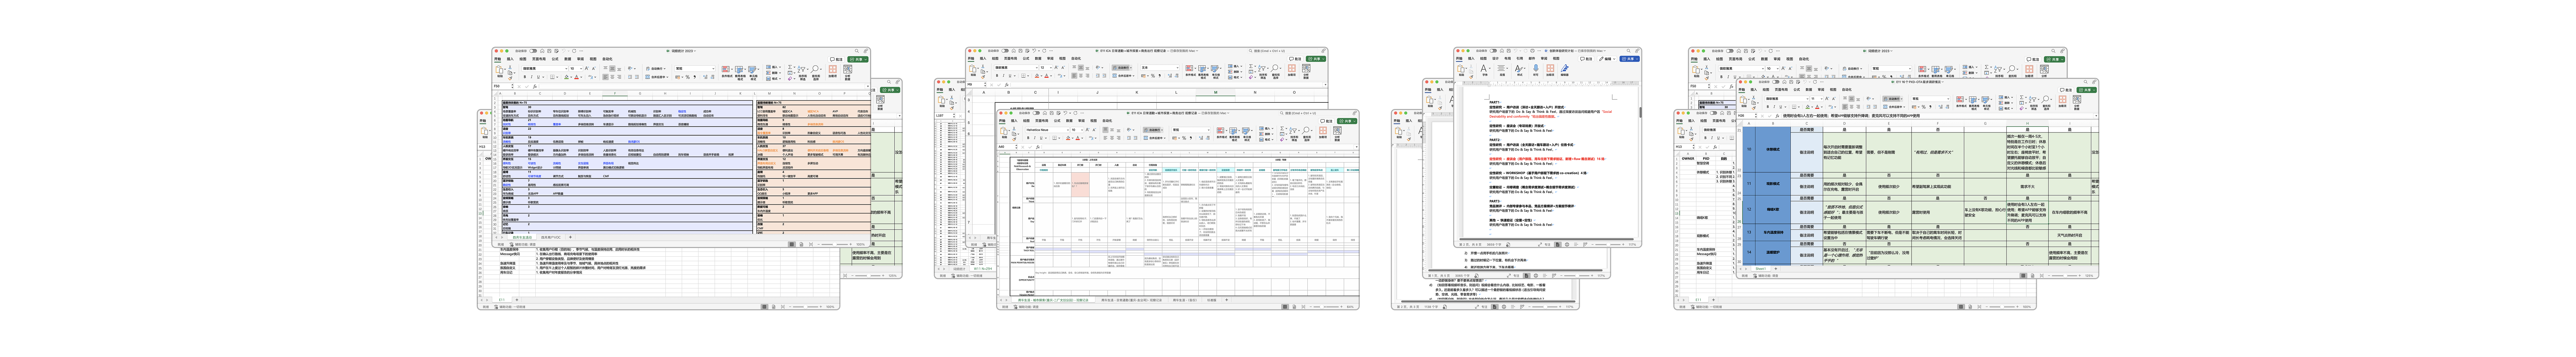Click Paste icon in Word 创新体验研究计划 window
Screen dimensions: 2576x357
click(x=1461, y=68)
